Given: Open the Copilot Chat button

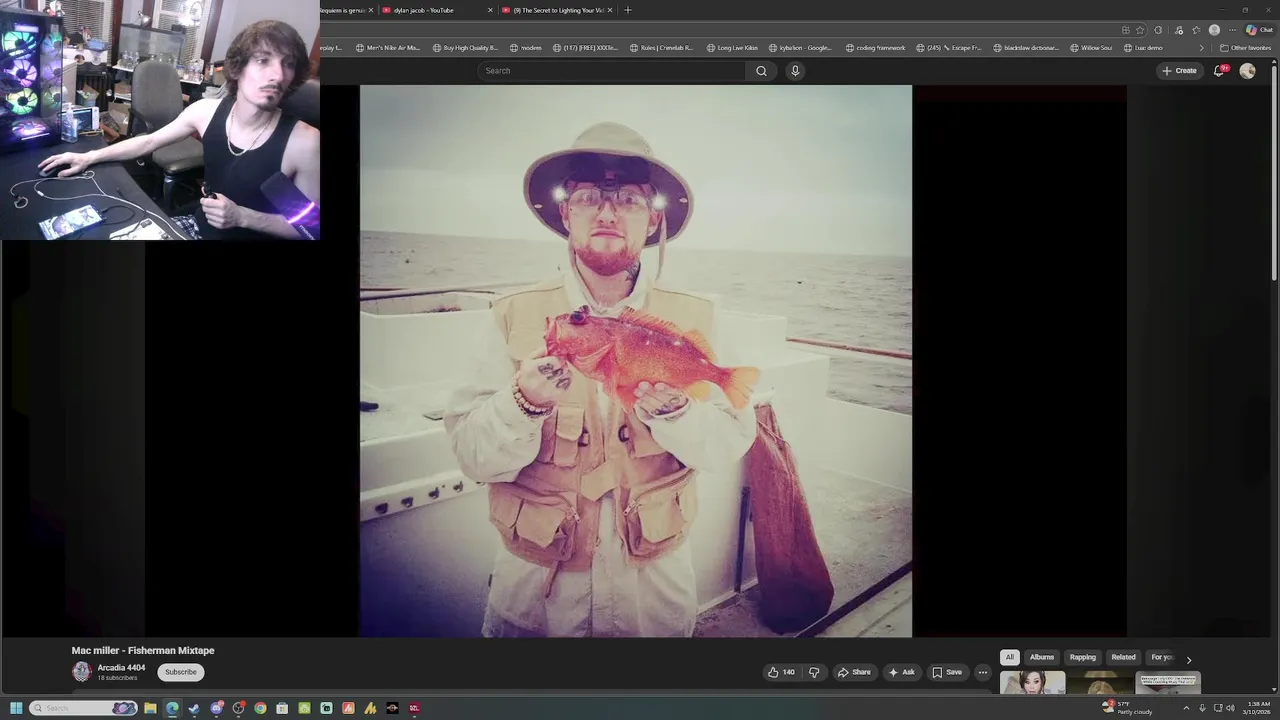Looking at the screenshot, I should point(1259,30).
